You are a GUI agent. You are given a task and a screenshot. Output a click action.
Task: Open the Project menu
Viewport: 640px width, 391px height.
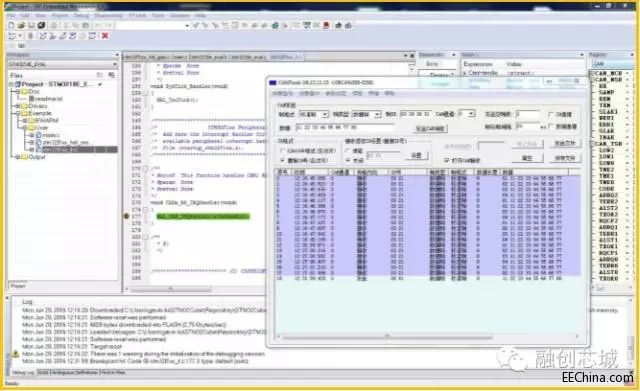click(60, 16)
